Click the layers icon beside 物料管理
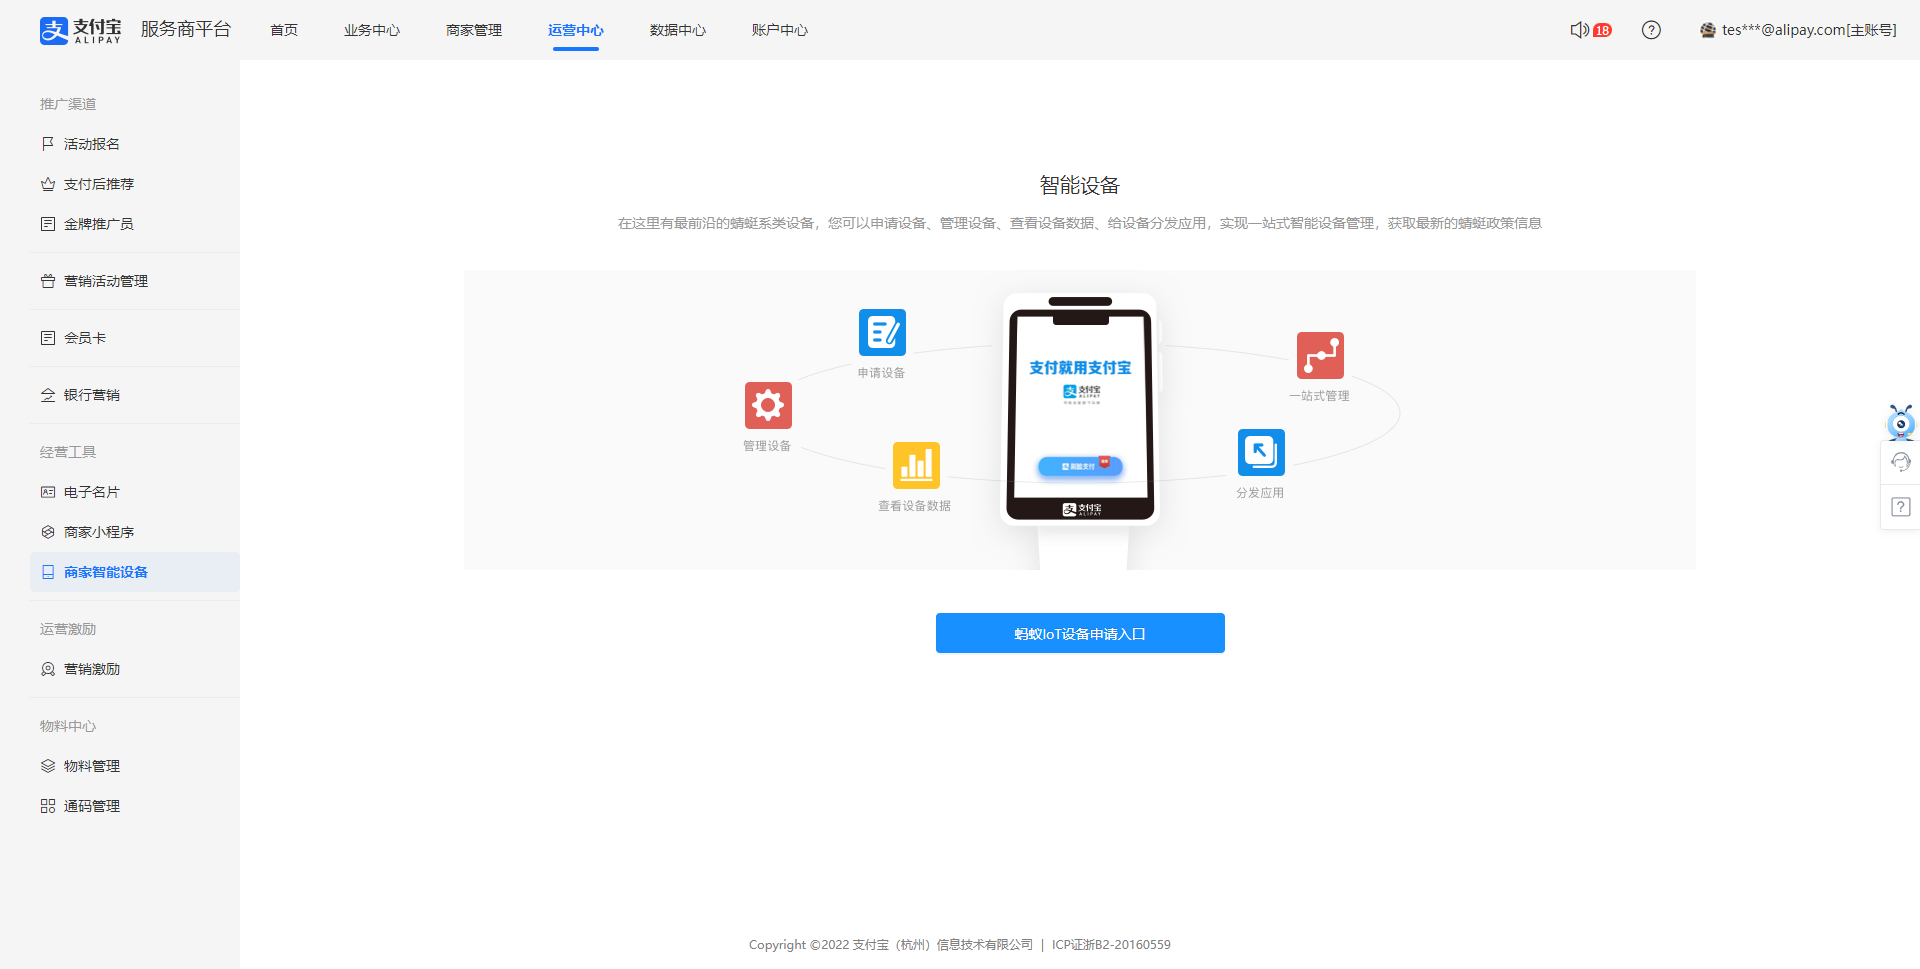The width and height of the screenshot is (1920, 969). 48,766
